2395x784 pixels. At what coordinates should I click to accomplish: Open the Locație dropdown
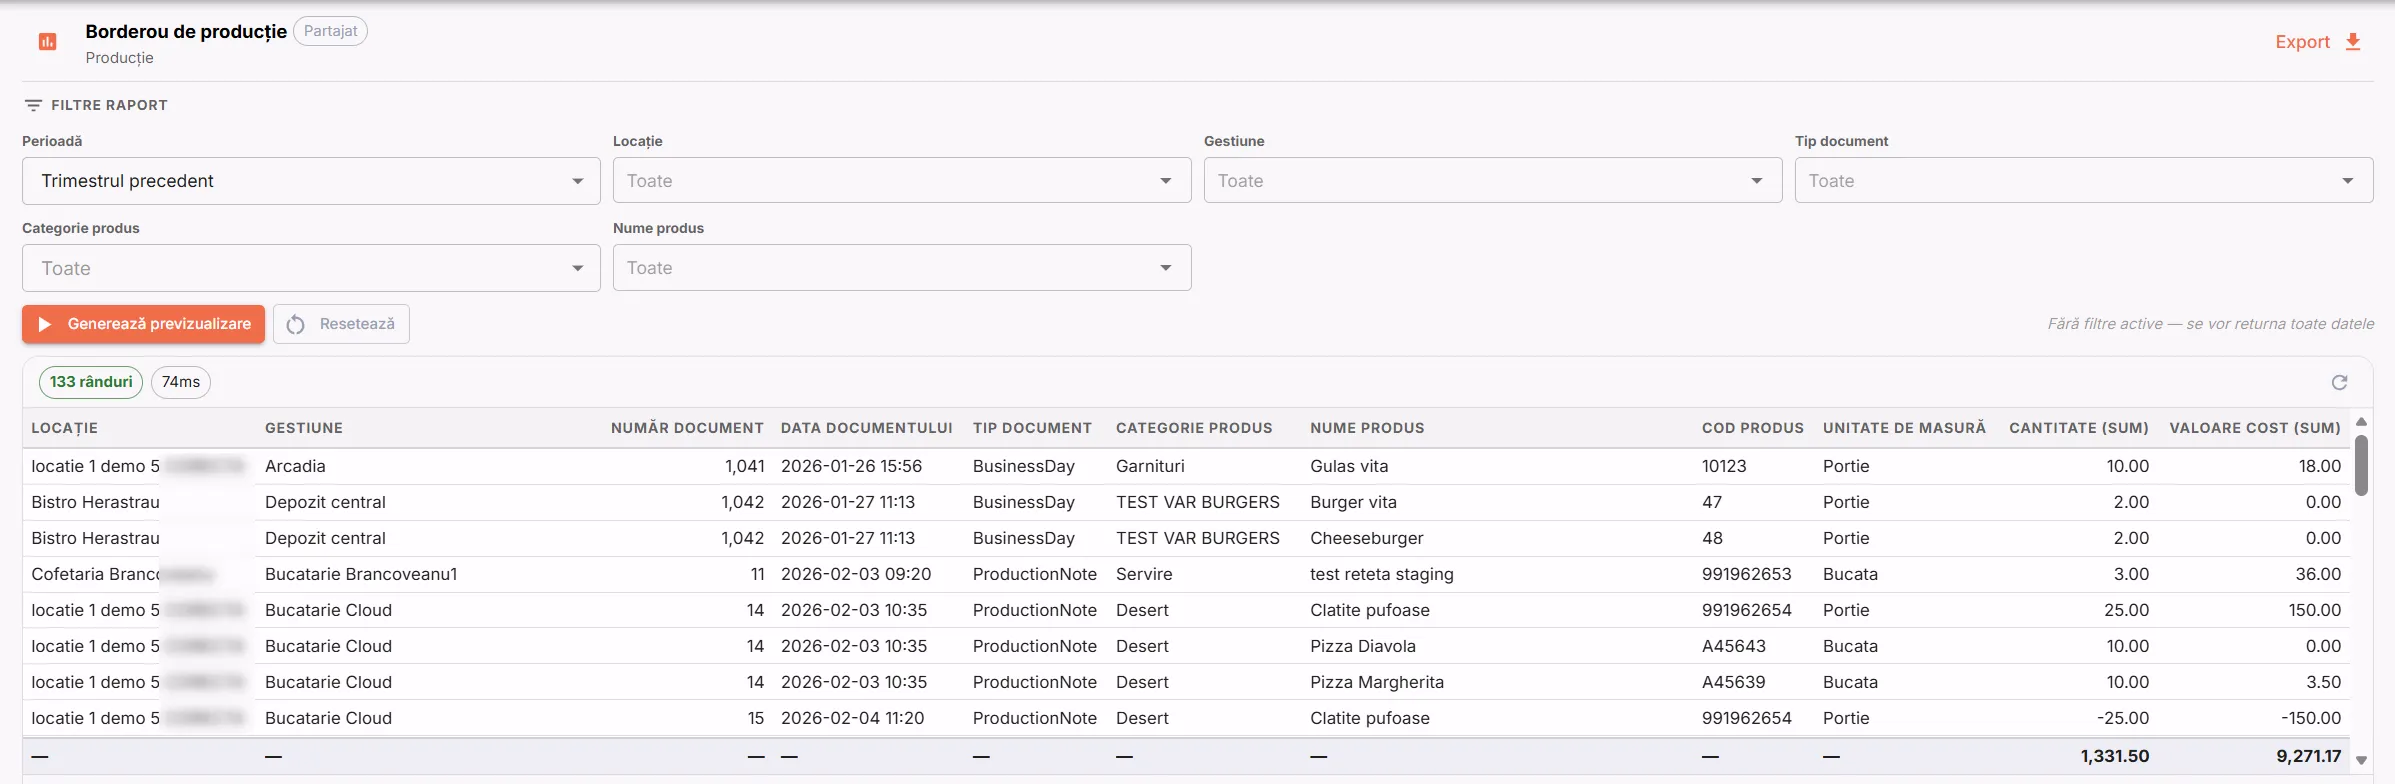(902, 181)
